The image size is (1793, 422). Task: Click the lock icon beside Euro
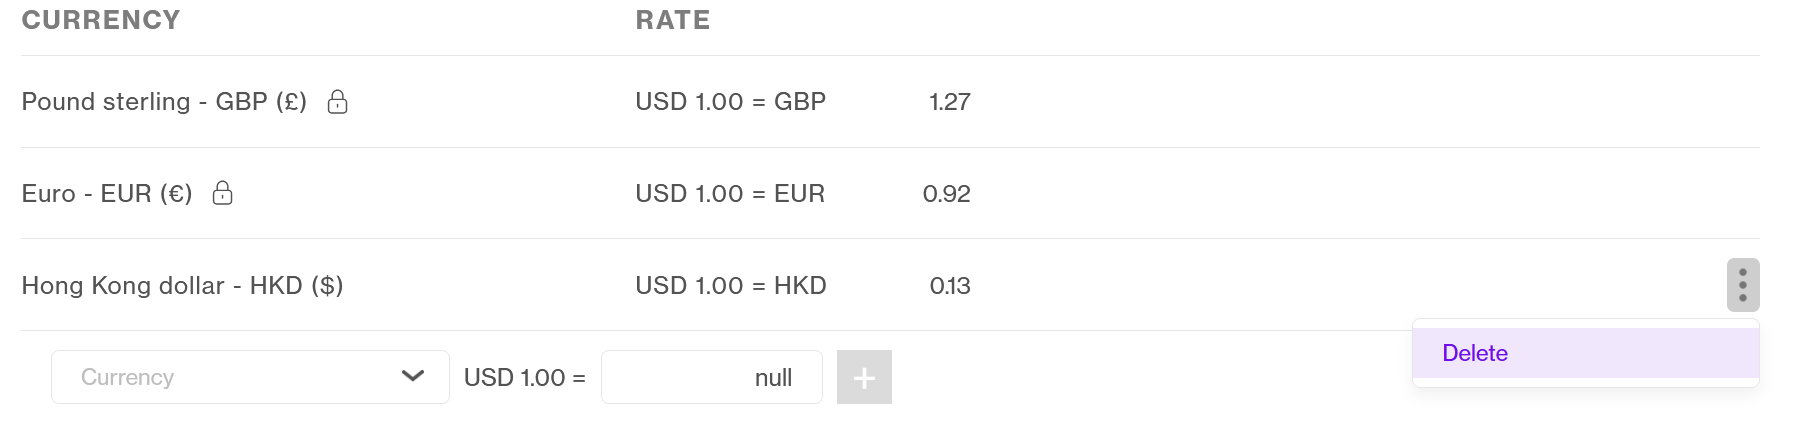tap(223, 193)
